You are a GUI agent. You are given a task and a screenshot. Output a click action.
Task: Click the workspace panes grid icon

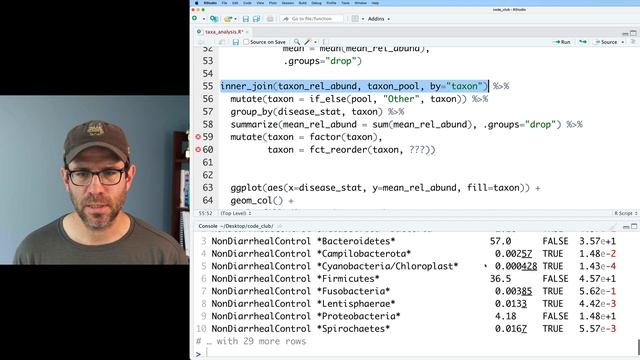(x=355, y=19)
